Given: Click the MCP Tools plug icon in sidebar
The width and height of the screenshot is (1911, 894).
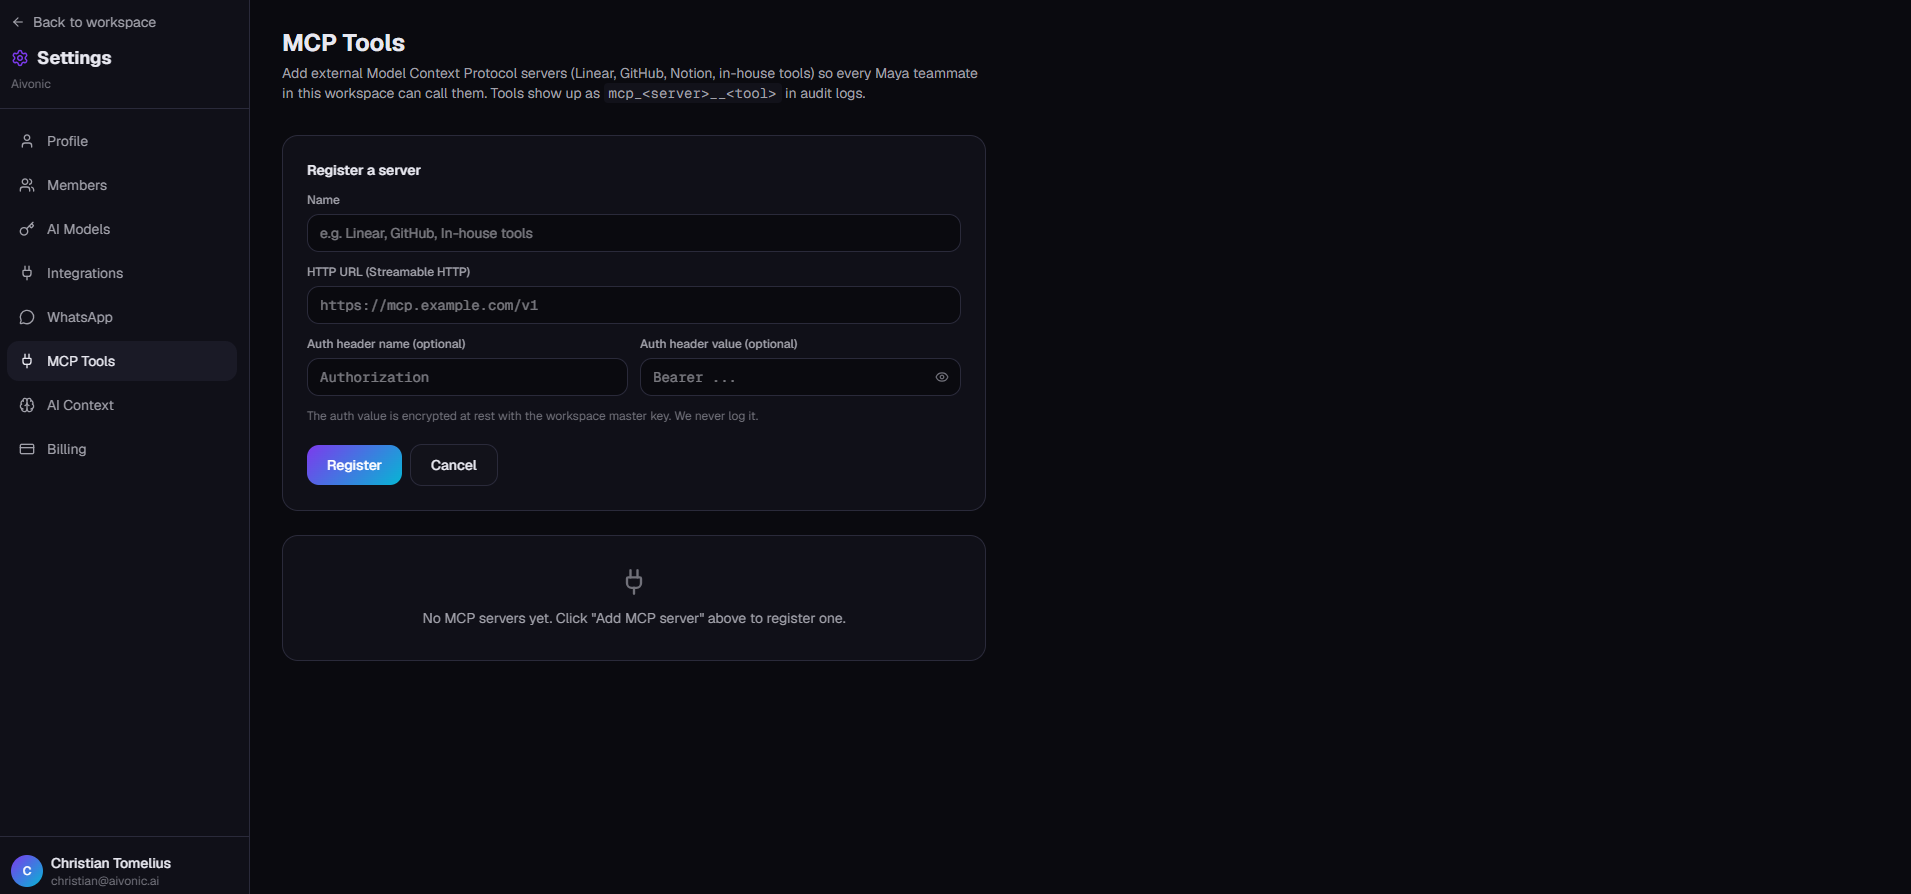Looking at the screenshot, I should (x=27, y=361).
